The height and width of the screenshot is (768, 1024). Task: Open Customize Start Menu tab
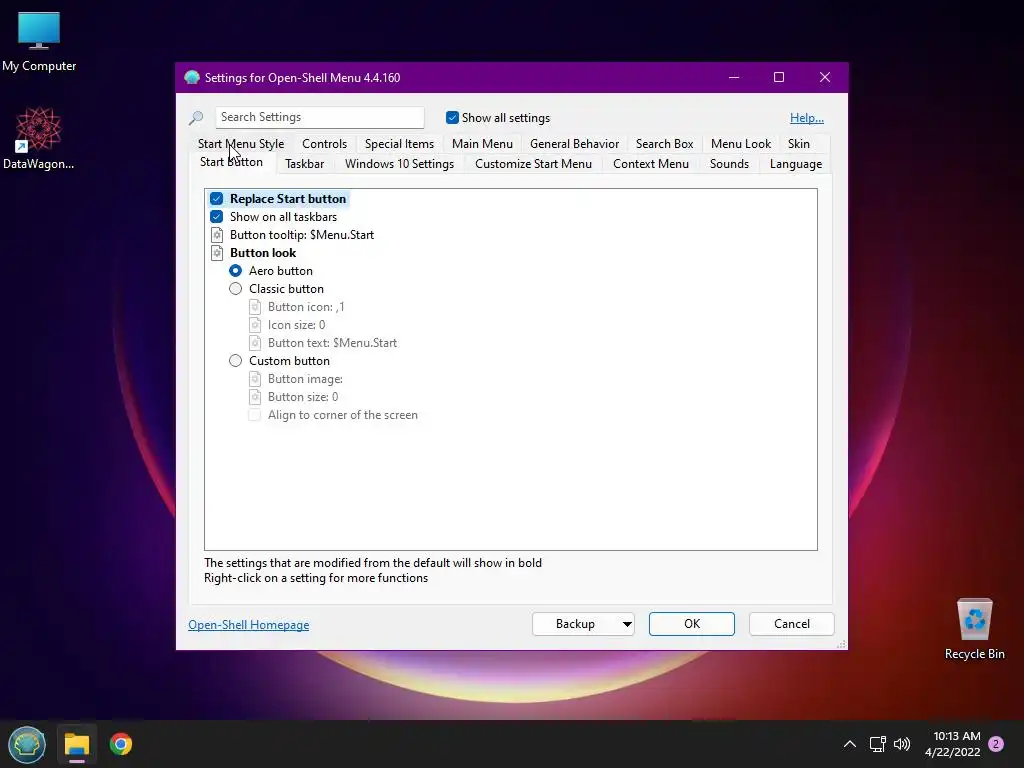coord(533,164)
